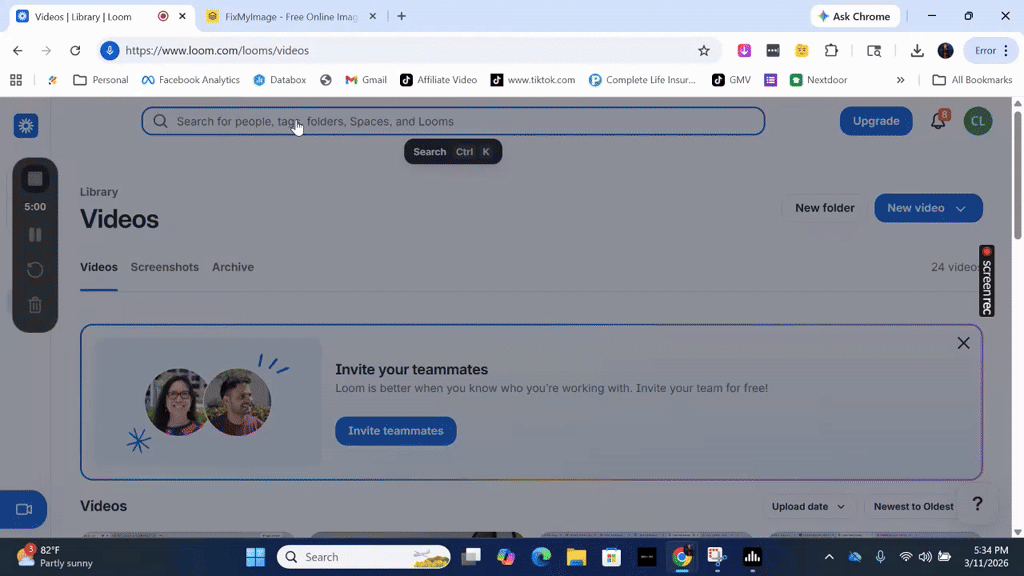Open the Snipping Tool taskbar icon
This screenshot has width=1024, height=576.
(x=716, y=557)
